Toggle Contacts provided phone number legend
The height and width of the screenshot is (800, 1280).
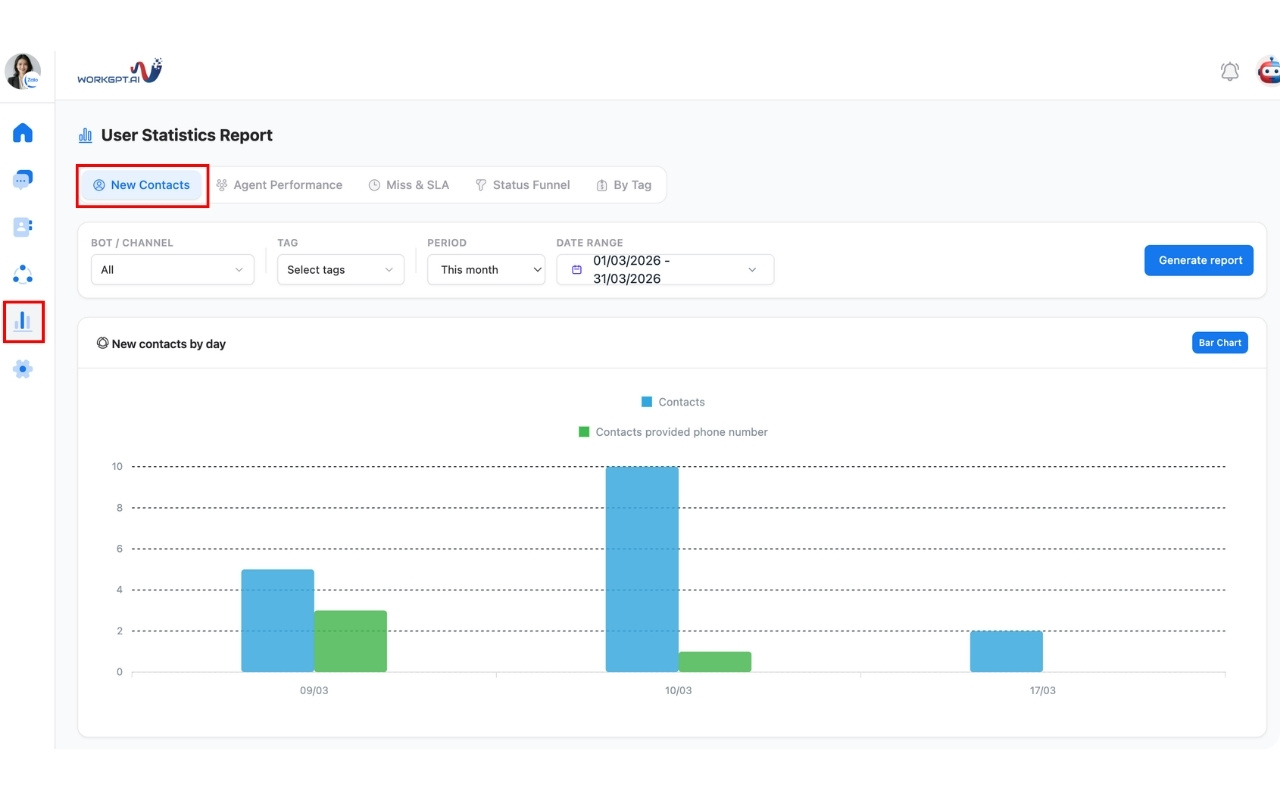click(673, 432)
